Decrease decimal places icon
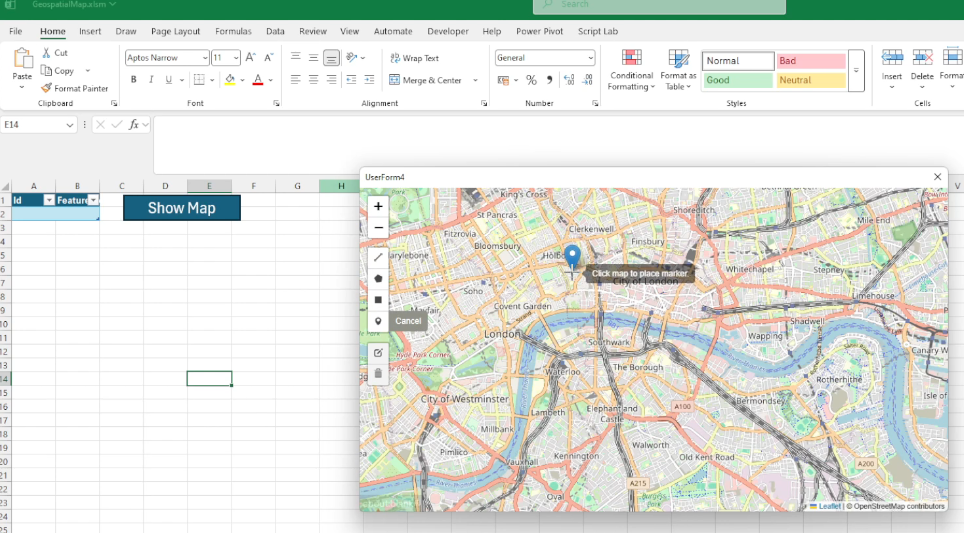Screen dimensions: 964x533 (587, 80)
